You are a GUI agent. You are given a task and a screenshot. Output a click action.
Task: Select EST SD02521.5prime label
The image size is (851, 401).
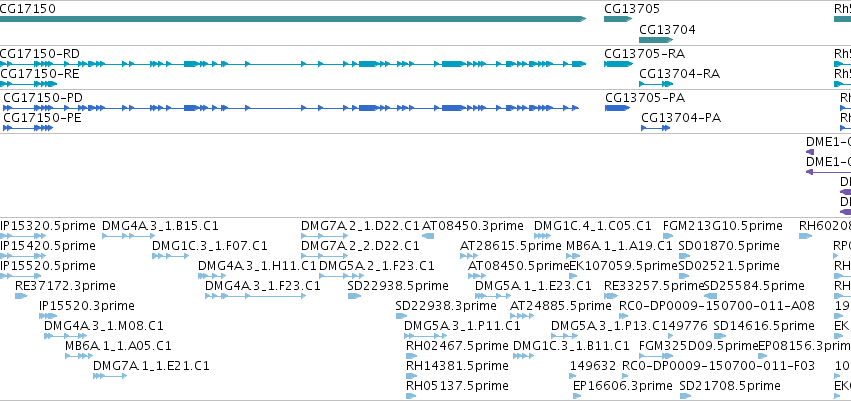click(x=729, y=266)
